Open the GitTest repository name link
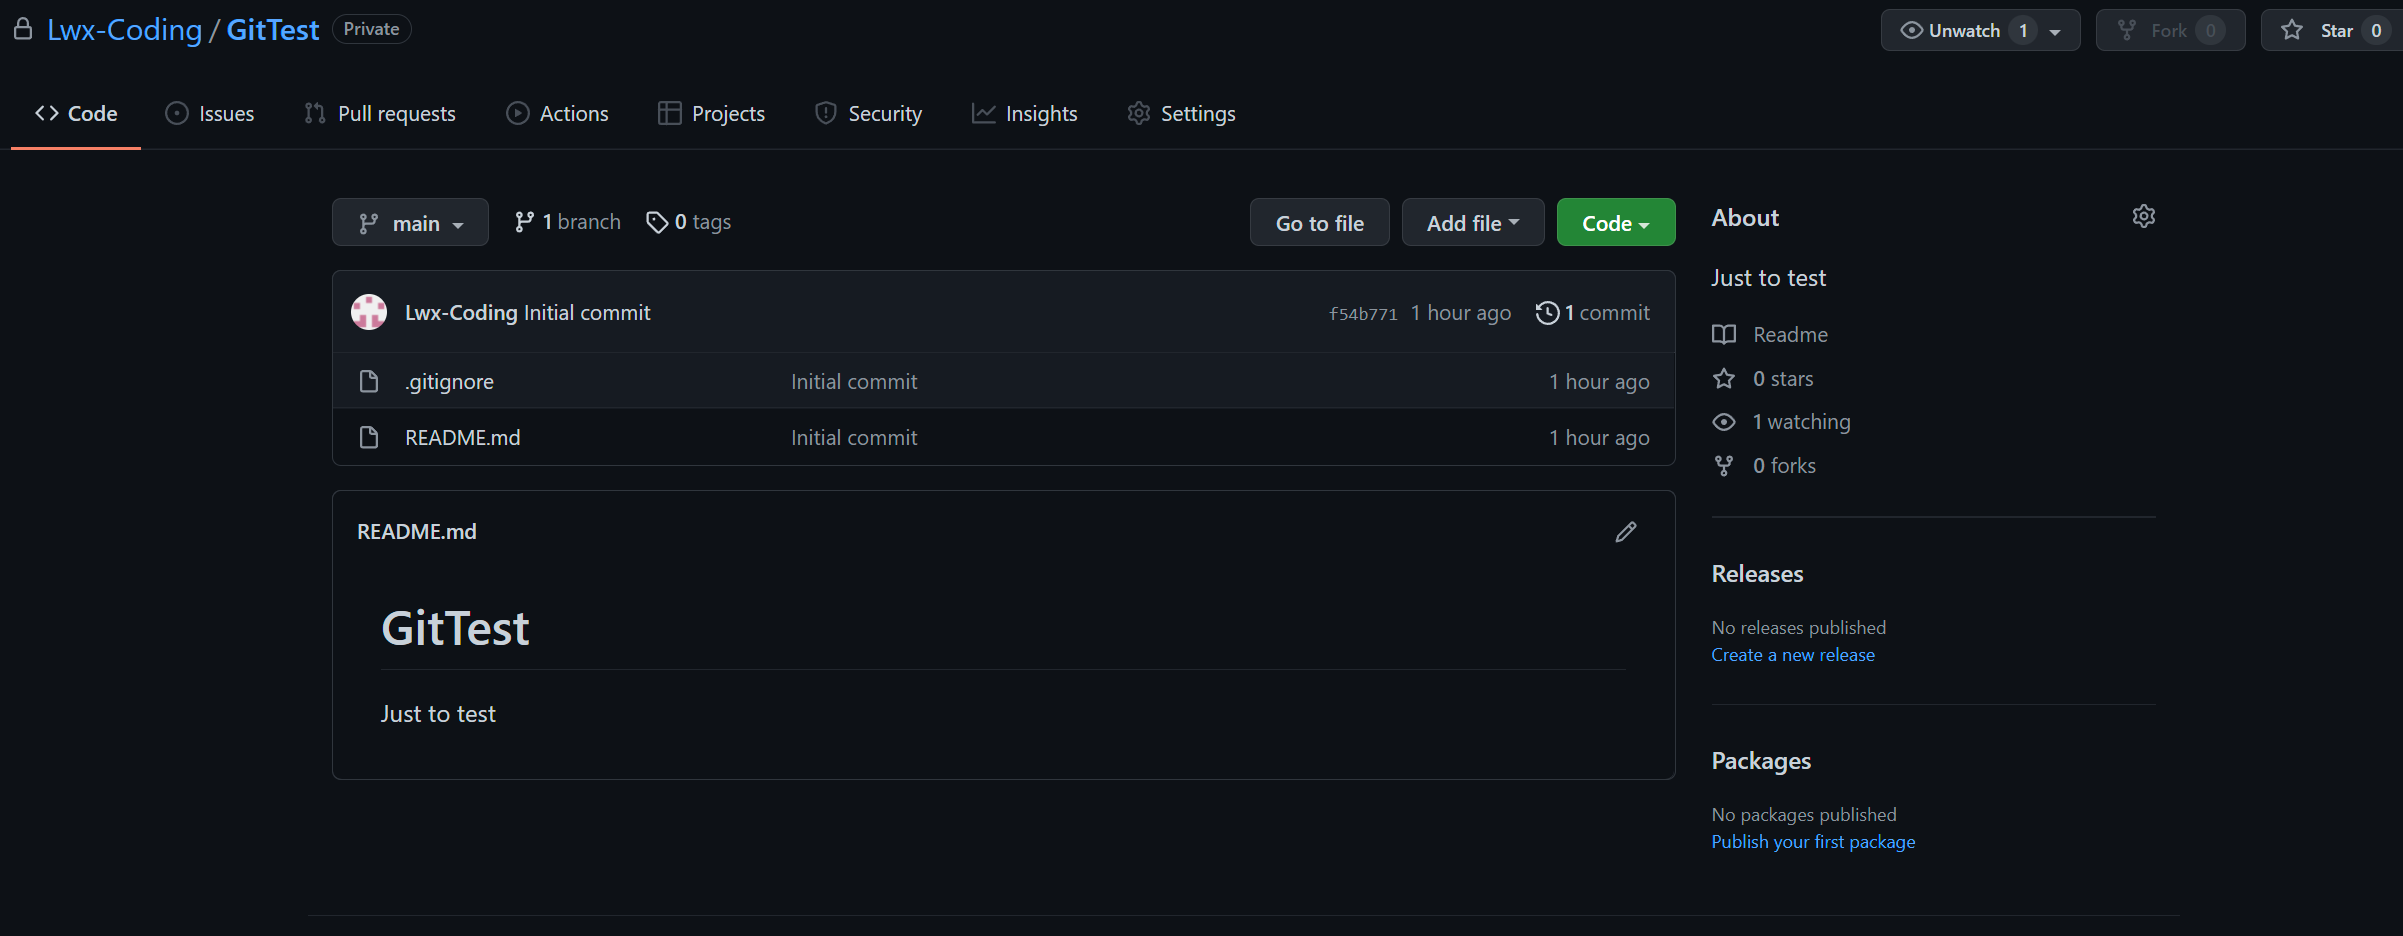 (x=273, y=29)
